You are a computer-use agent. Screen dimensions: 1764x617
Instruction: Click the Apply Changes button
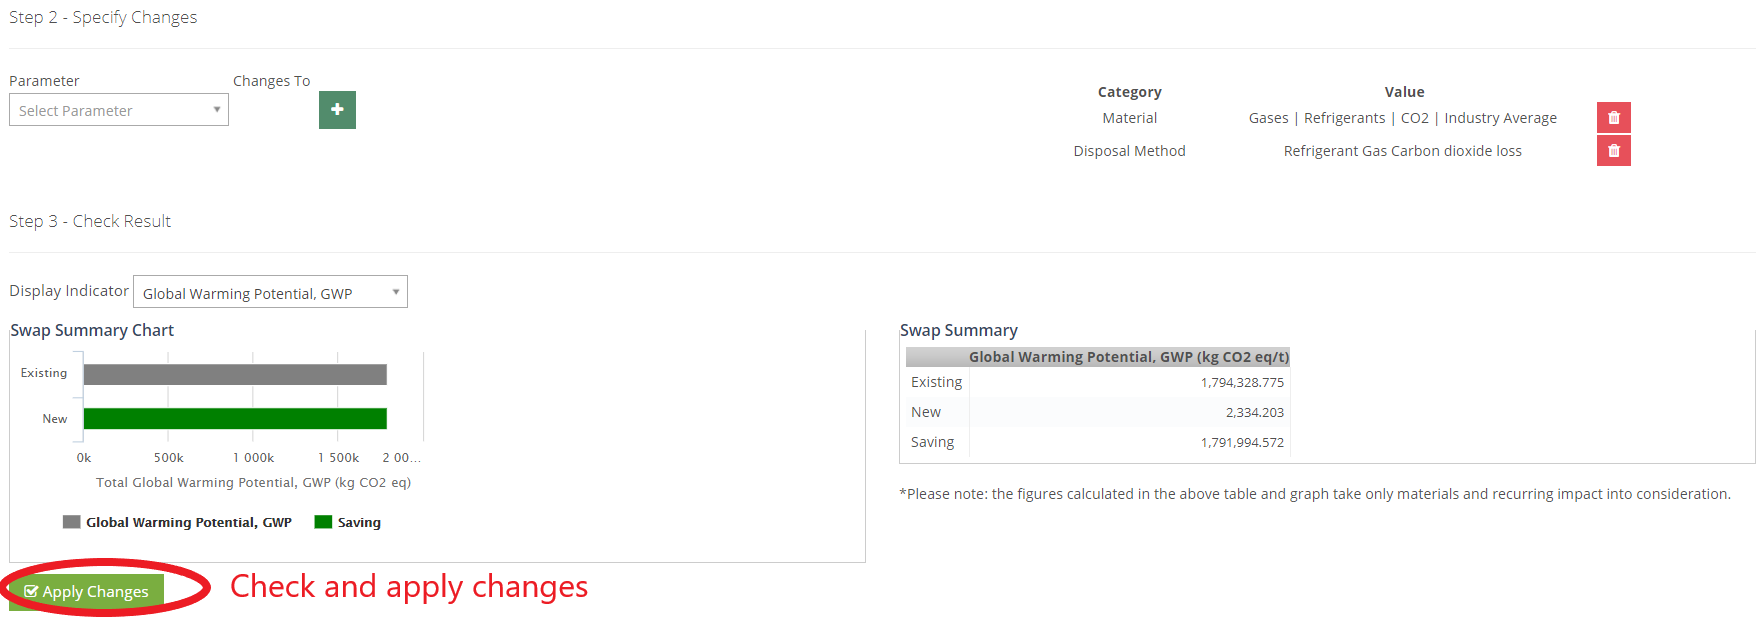[87, 592]
